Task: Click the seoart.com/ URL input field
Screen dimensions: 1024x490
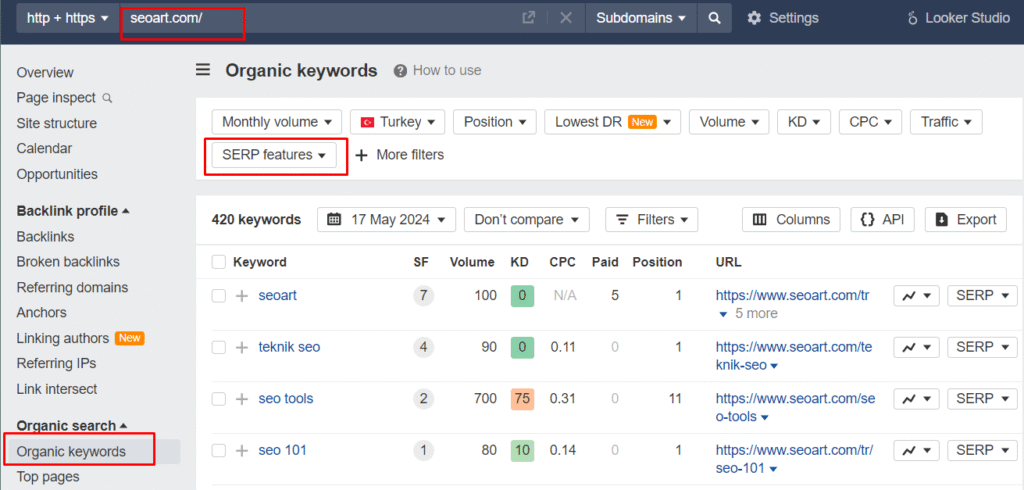Action: tap(320, 18)
